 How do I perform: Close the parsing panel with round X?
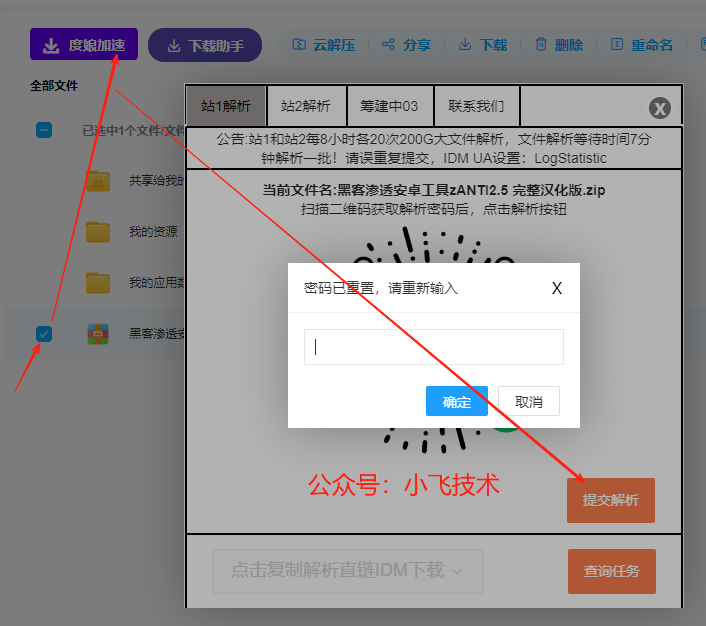click(x=659, y=109)
